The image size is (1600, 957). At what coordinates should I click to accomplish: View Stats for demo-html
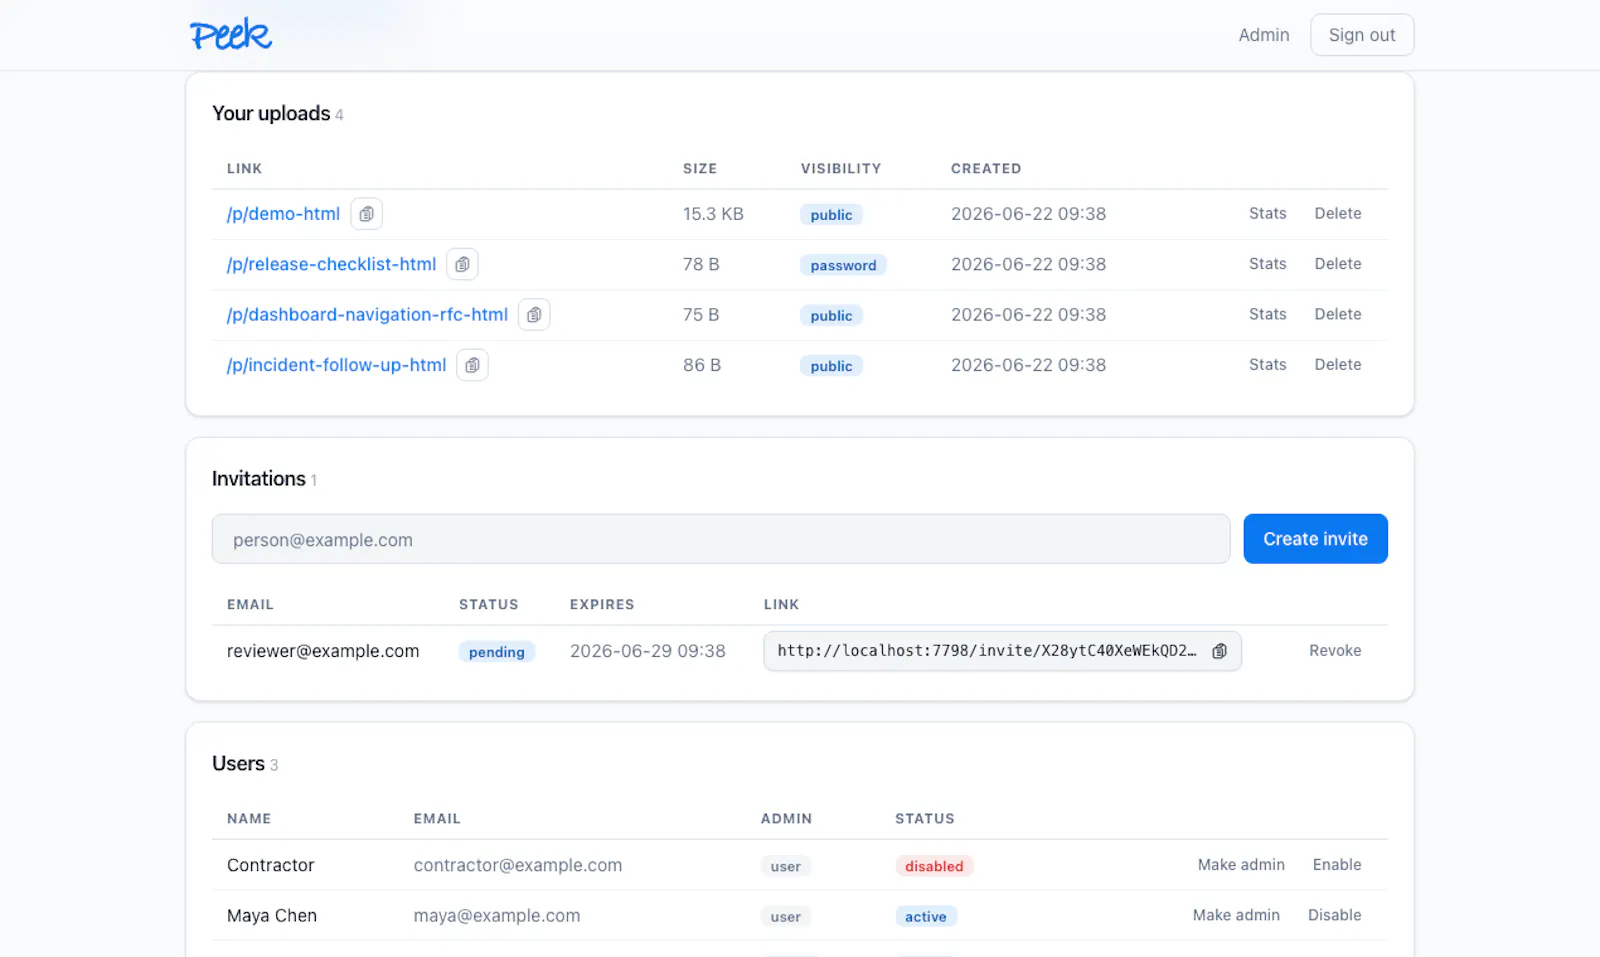click(1267, 214)
